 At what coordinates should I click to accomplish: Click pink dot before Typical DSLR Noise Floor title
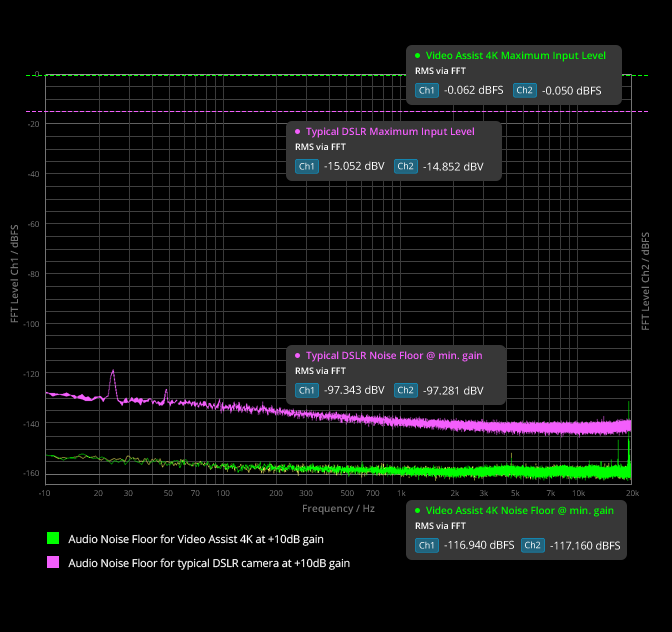(297, 355)
